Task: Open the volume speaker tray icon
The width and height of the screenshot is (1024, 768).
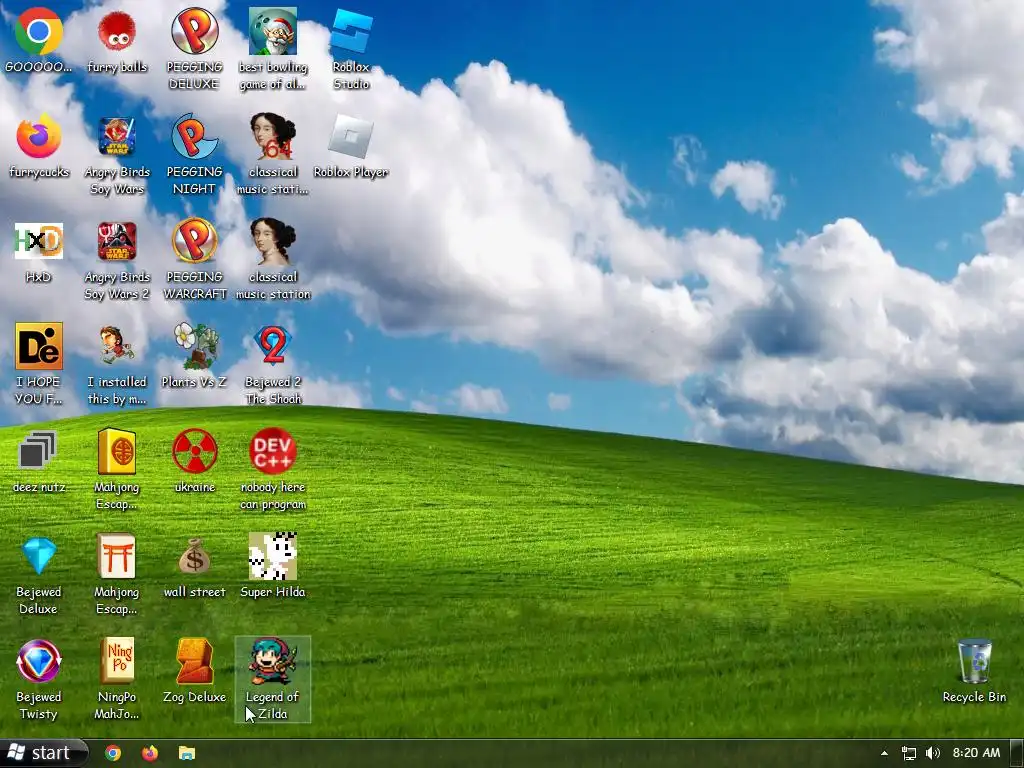Action: point(933,753)
